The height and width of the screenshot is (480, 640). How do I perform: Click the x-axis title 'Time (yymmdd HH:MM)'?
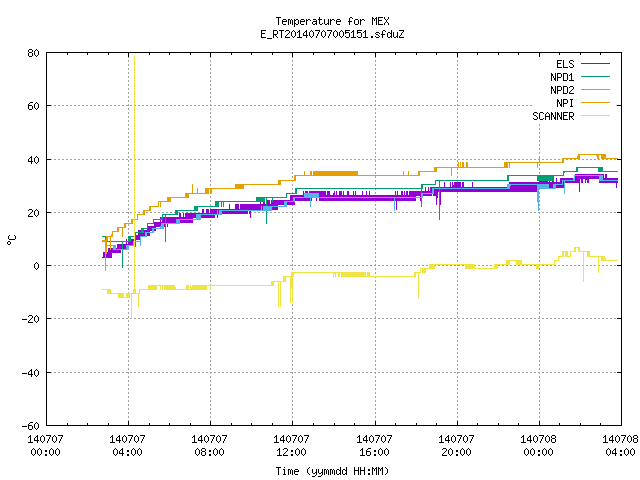click(332, 471)
